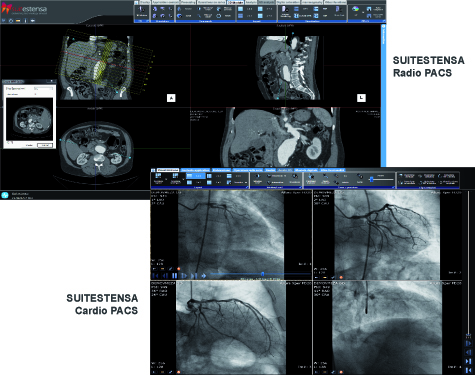Click the first layout icon in Radio PACS toolbar
The image size is (475, 375).
(240, 9)
